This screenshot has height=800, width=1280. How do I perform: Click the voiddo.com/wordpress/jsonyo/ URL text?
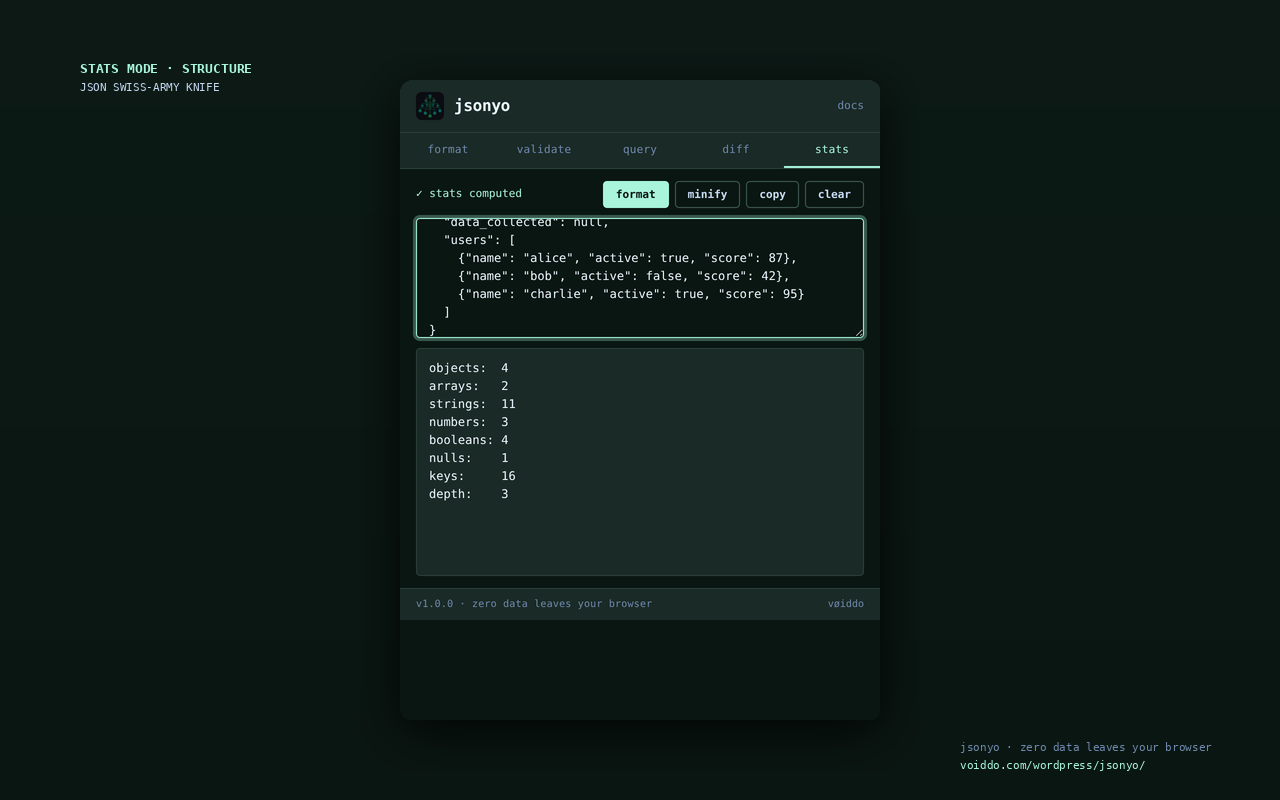[x=1052, y=766]
